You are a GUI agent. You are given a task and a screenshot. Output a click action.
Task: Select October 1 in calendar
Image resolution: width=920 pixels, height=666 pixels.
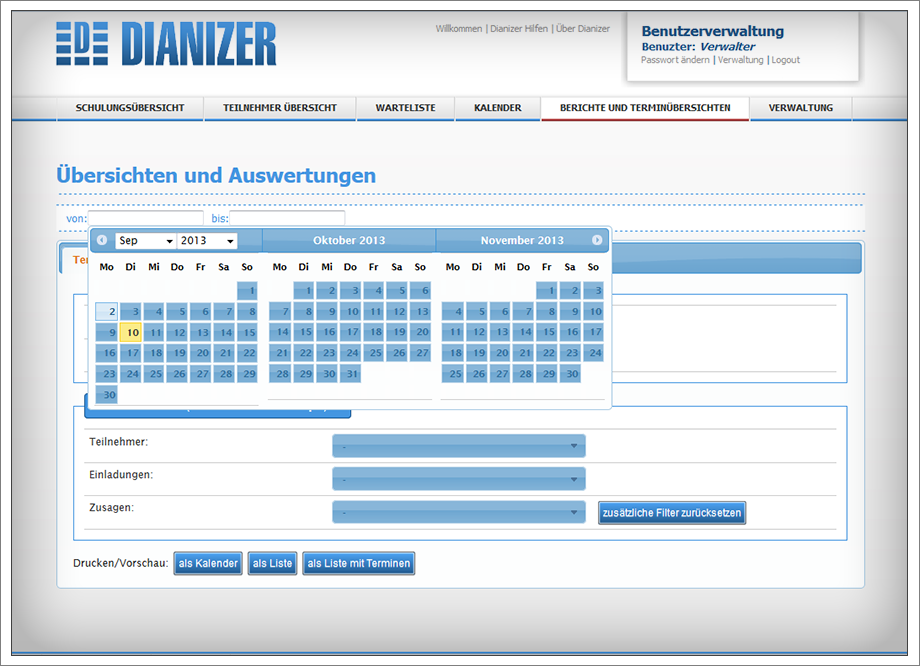(x=303, y=290)
